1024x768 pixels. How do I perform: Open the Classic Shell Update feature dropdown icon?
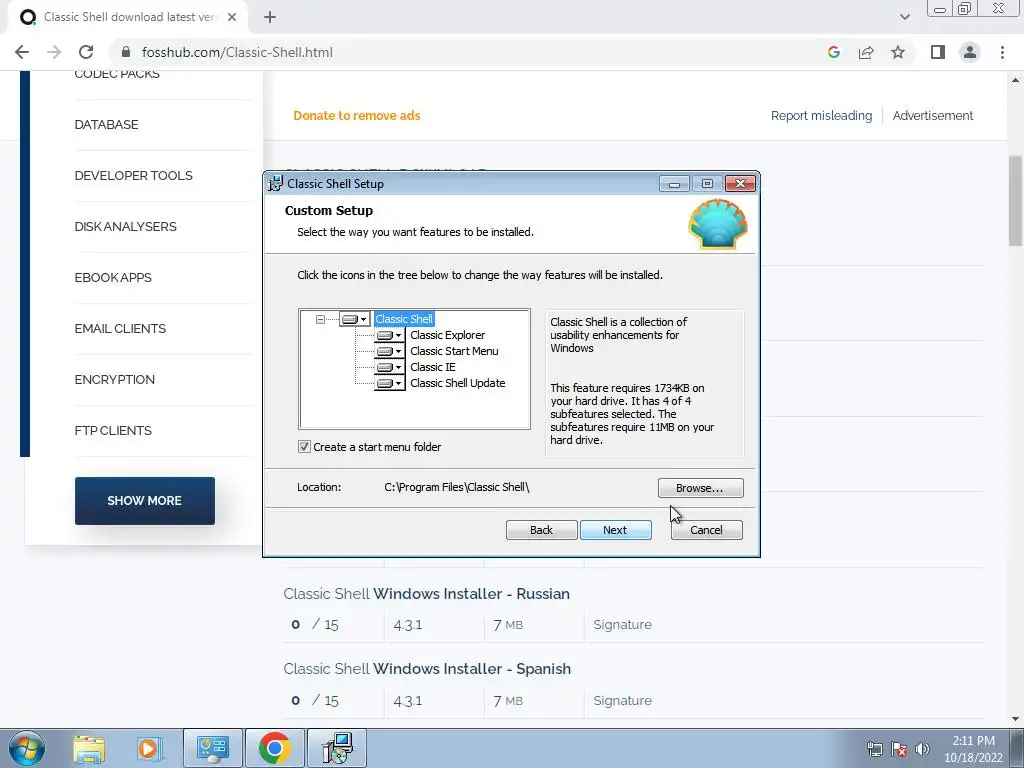click(389, 383)
